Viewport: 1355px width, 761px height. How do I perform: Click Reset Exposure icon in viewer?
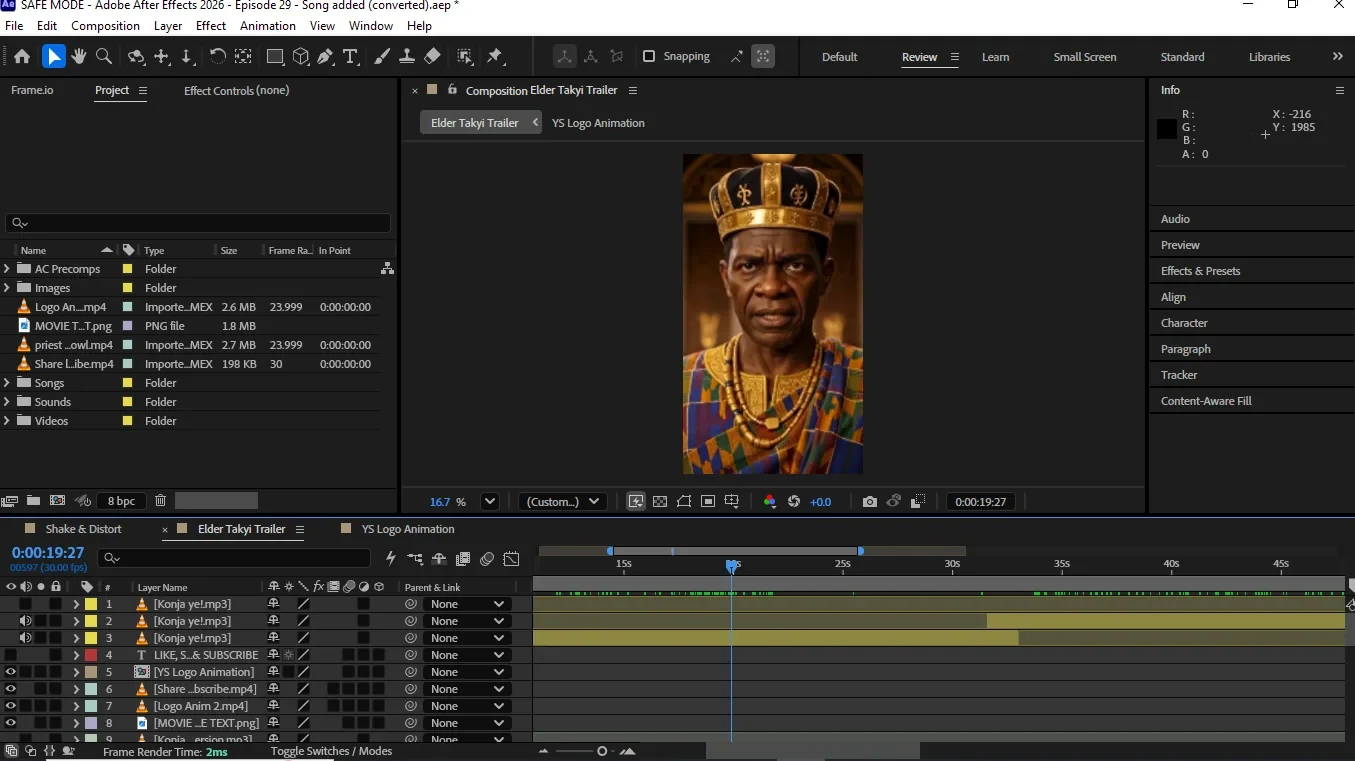click(x=794, y=502)
